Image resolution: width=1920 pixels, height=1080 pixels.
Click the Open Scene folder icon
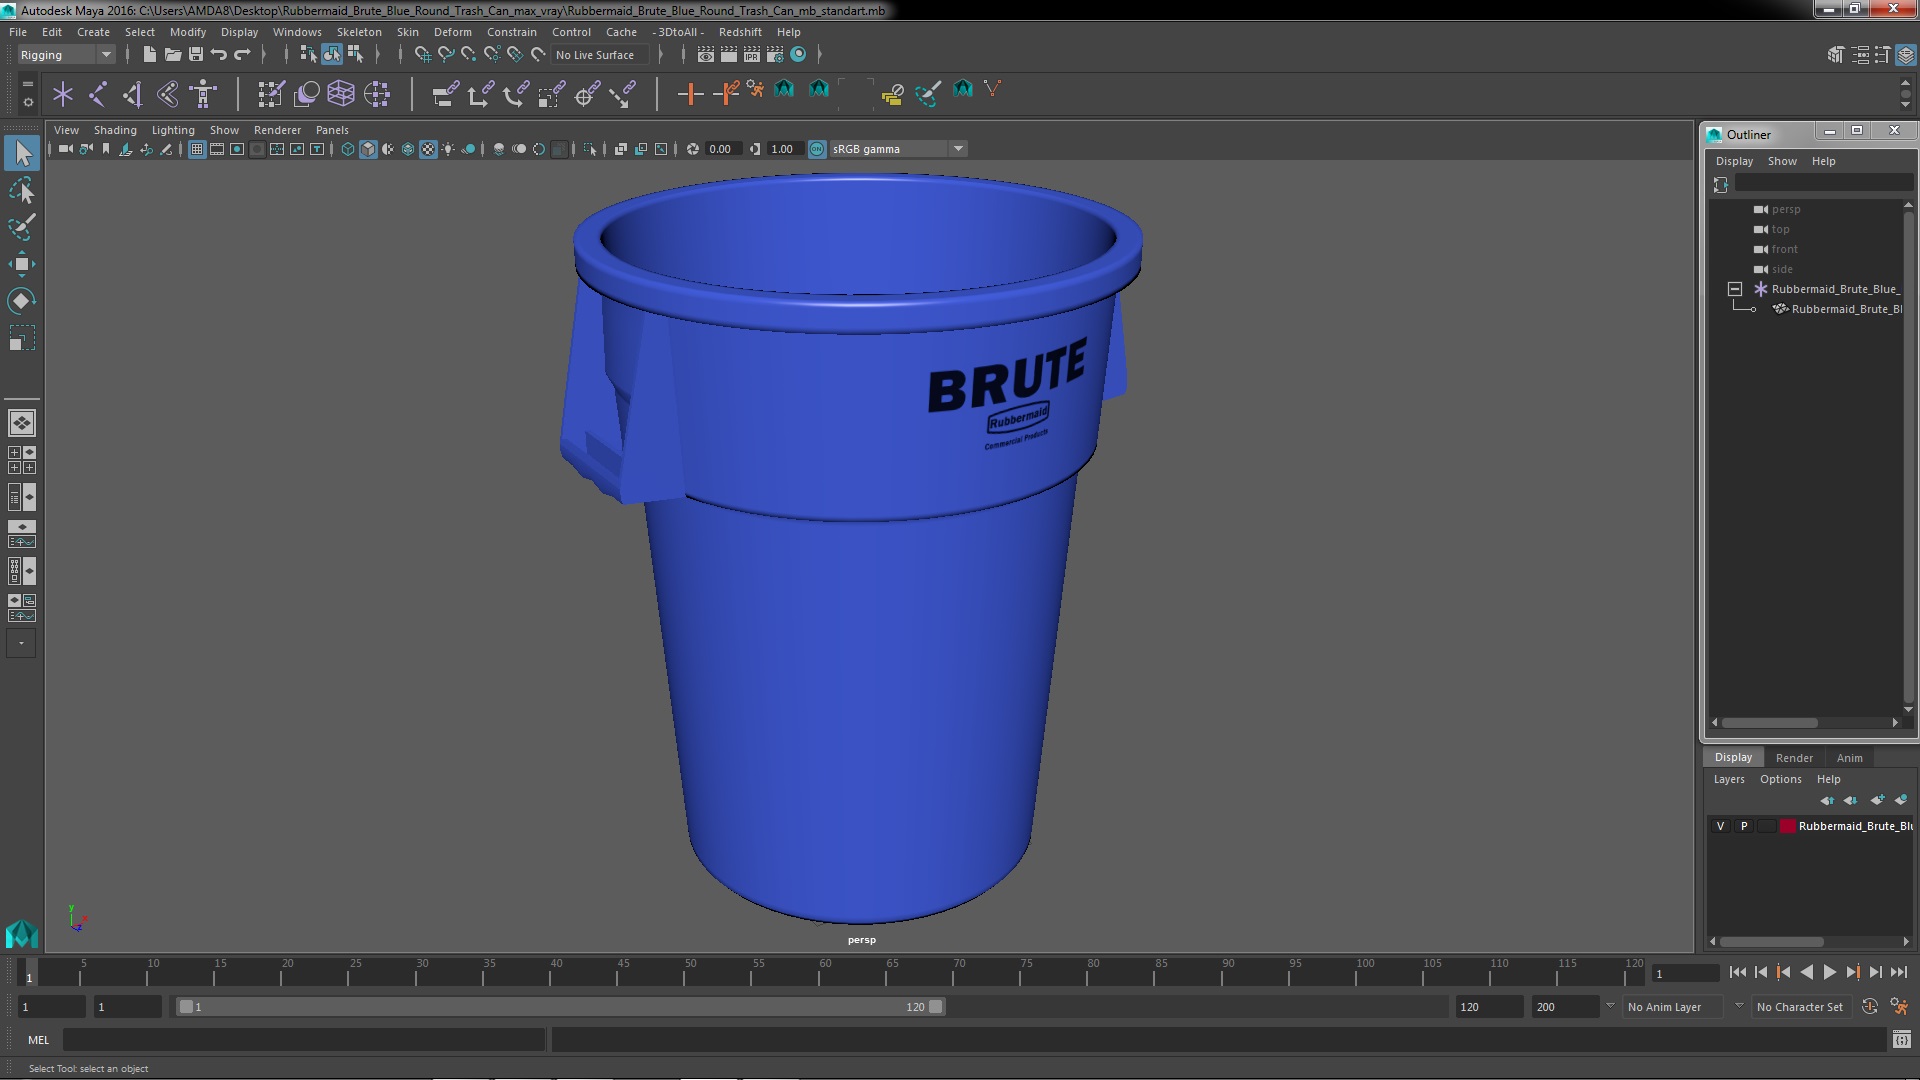pos(172,55)
